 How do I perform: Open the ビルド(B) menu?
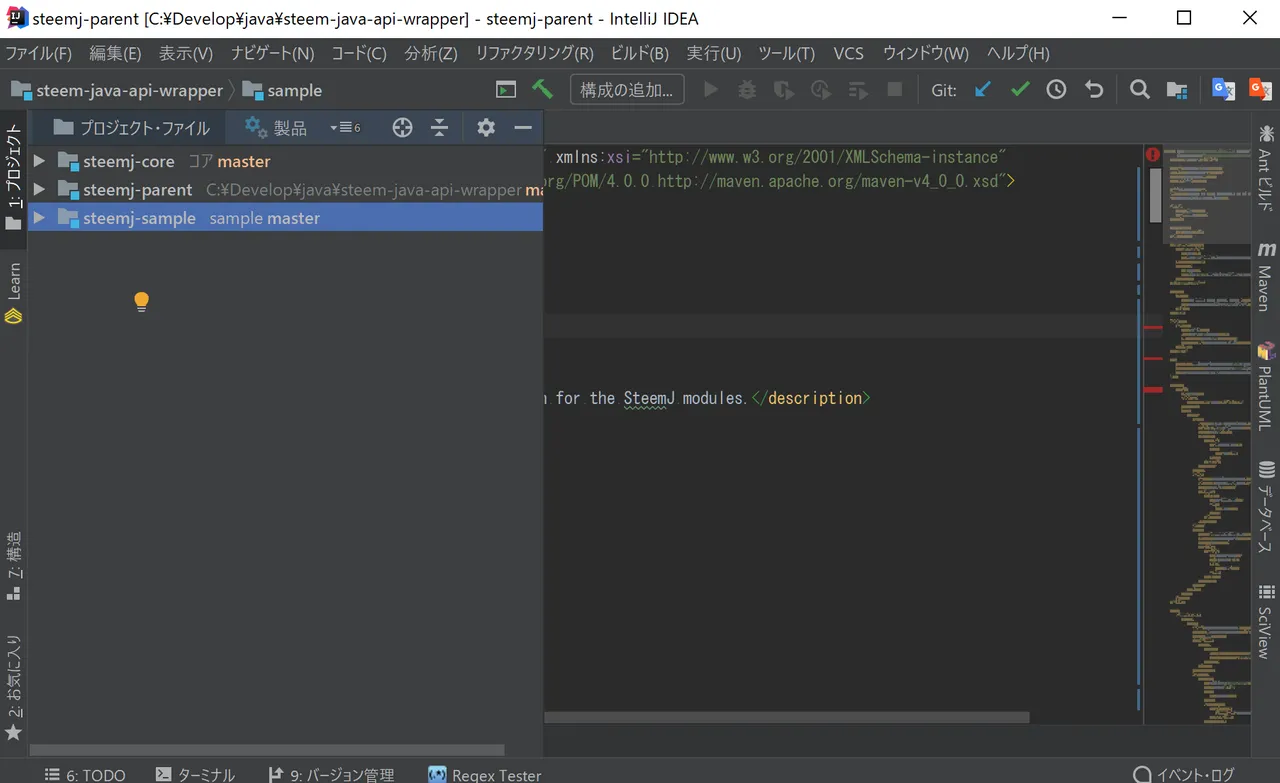639,53
